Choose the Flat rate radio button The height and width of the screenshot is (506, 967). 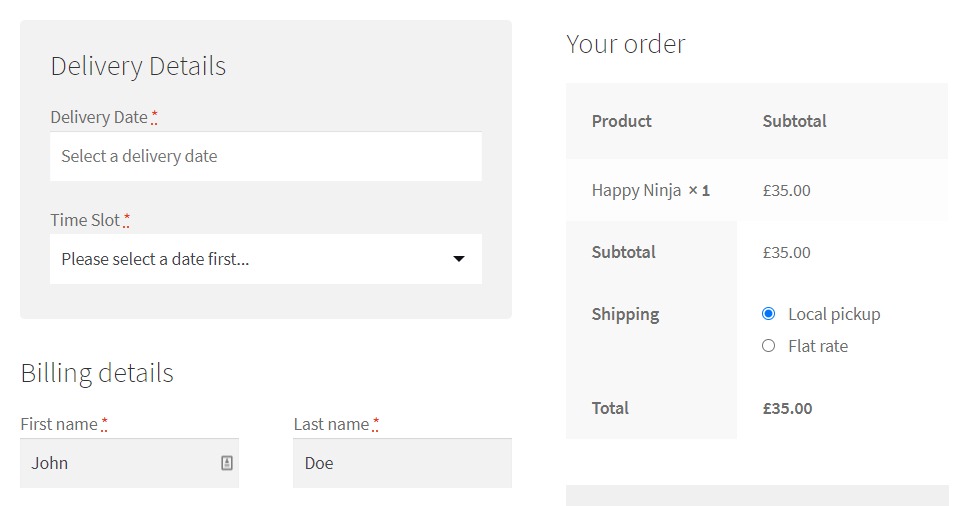tap(768, 346)
